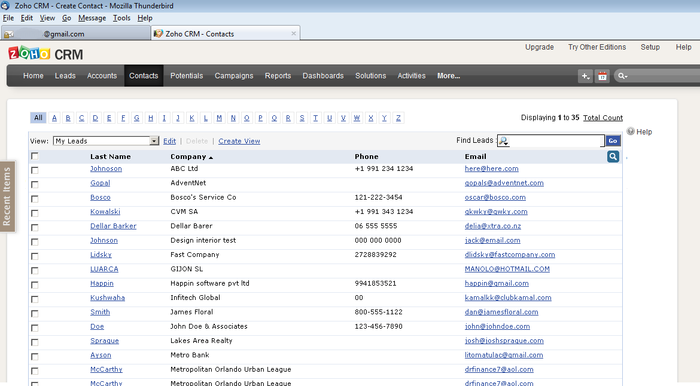Toggle the select-all header checkbox

pyautogui.click(x=34, y=156)
